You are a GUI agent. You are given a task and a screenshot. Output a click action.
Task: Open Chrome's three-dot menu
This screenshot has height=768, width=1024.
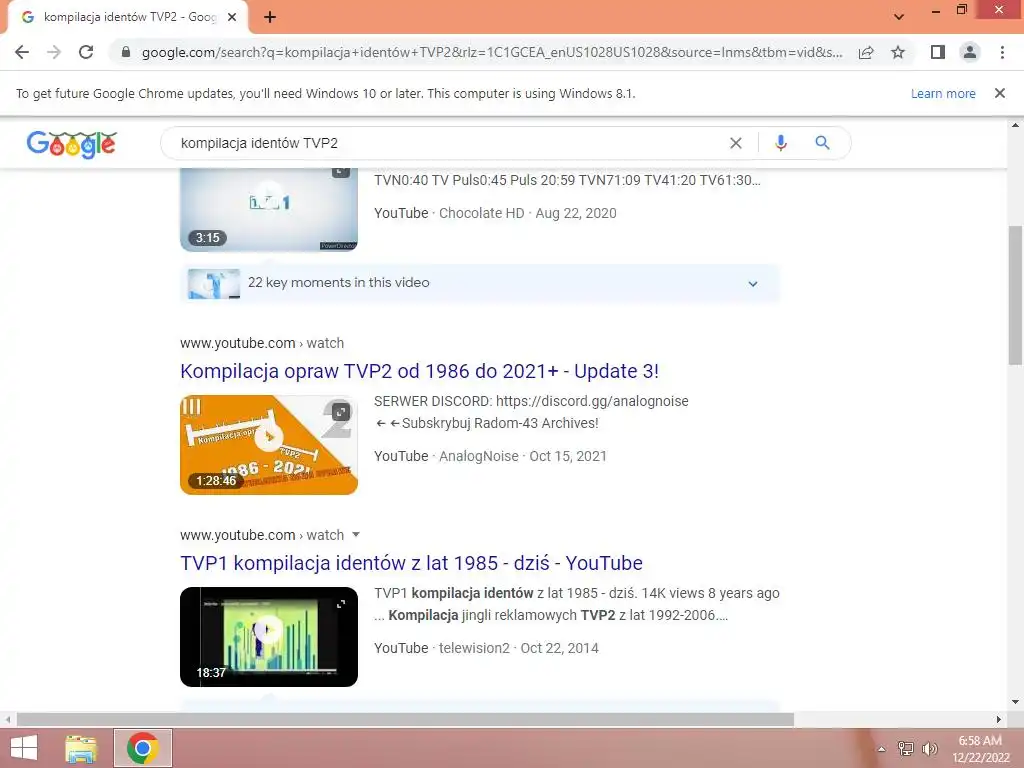1002,52
